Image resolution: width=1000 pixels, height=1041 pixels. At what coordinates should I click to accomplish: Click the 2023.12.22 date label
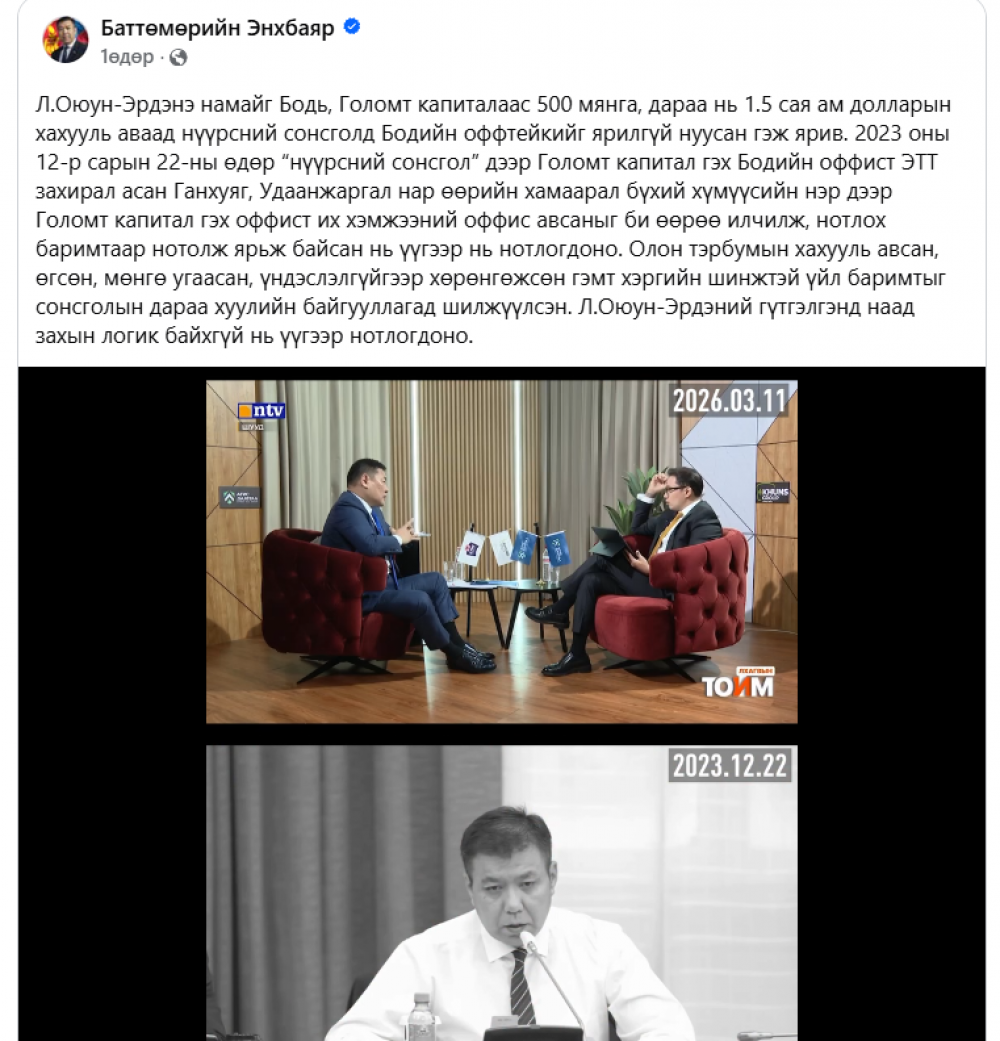pos(729,765)
